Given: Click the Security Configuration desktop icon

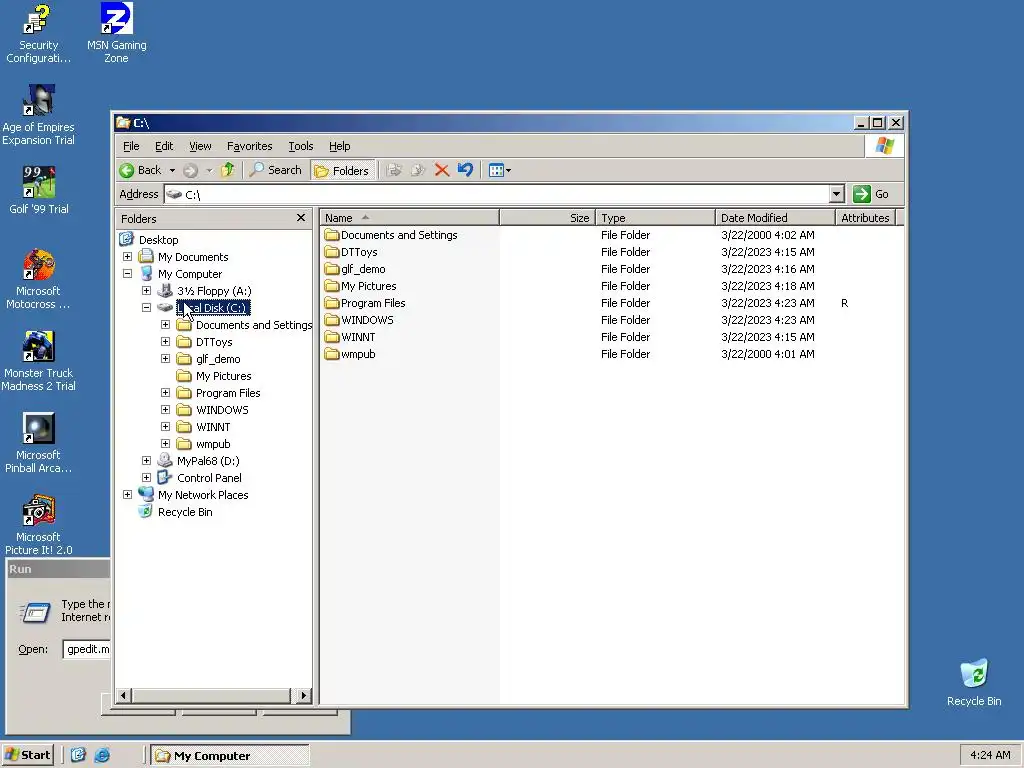Looking at the screenshot, I should point(38,34).
